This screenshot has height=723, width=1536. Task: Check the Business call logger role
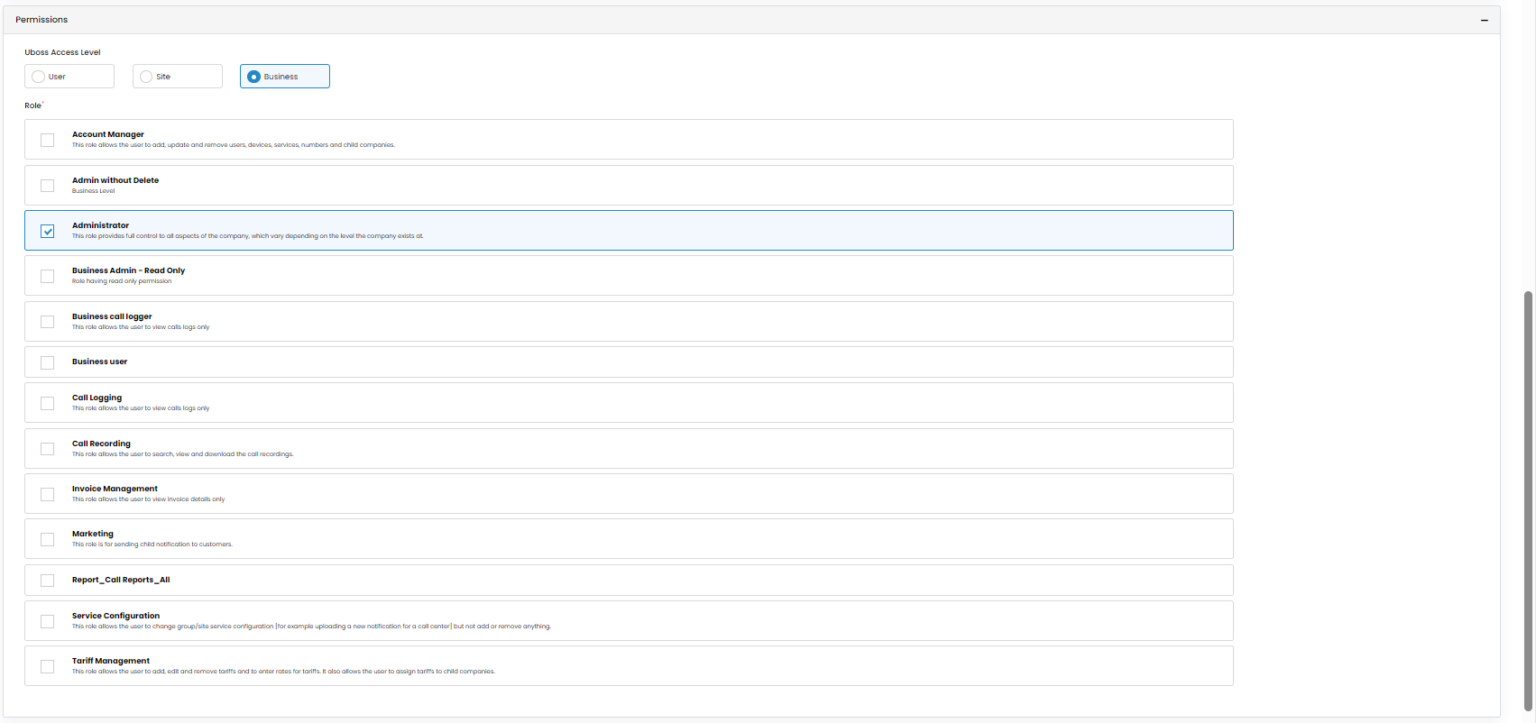47,321
